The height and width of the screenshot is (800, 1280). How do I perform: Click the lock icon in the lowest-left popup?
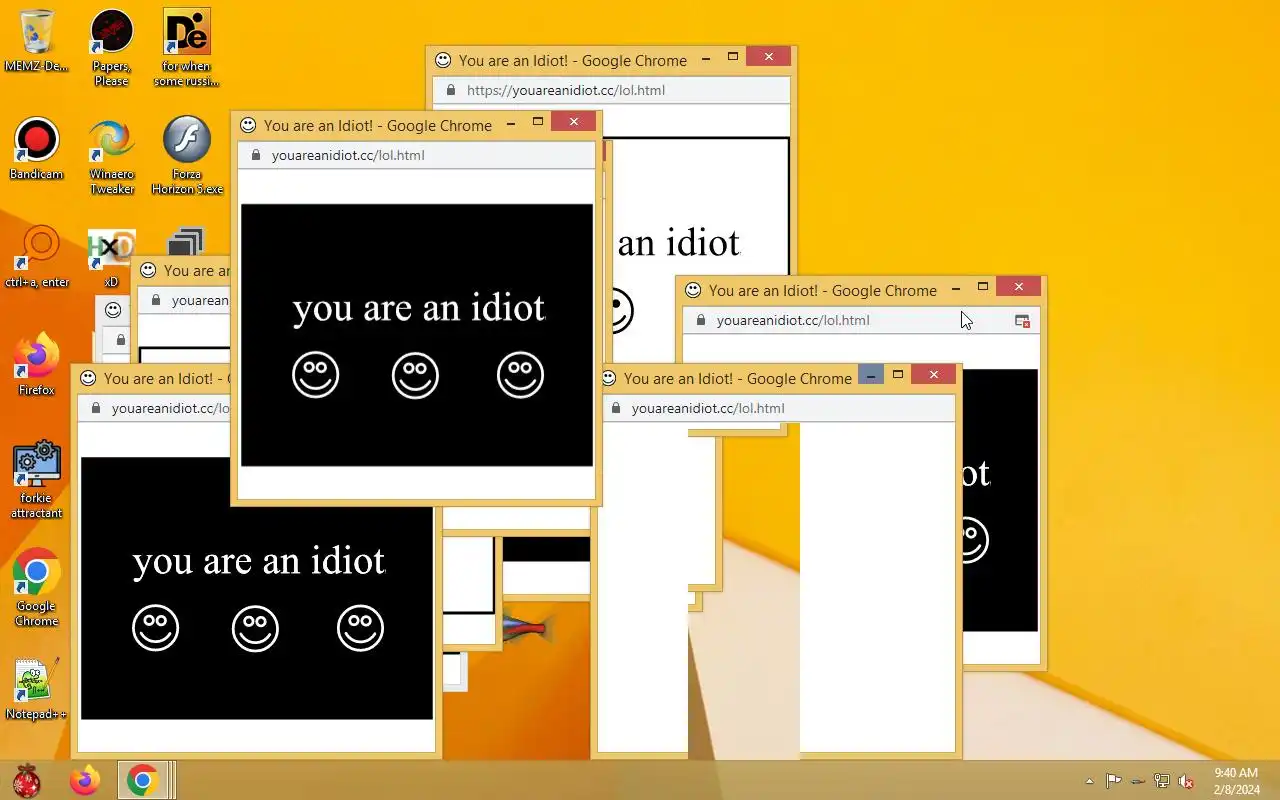tap(95, 408)
